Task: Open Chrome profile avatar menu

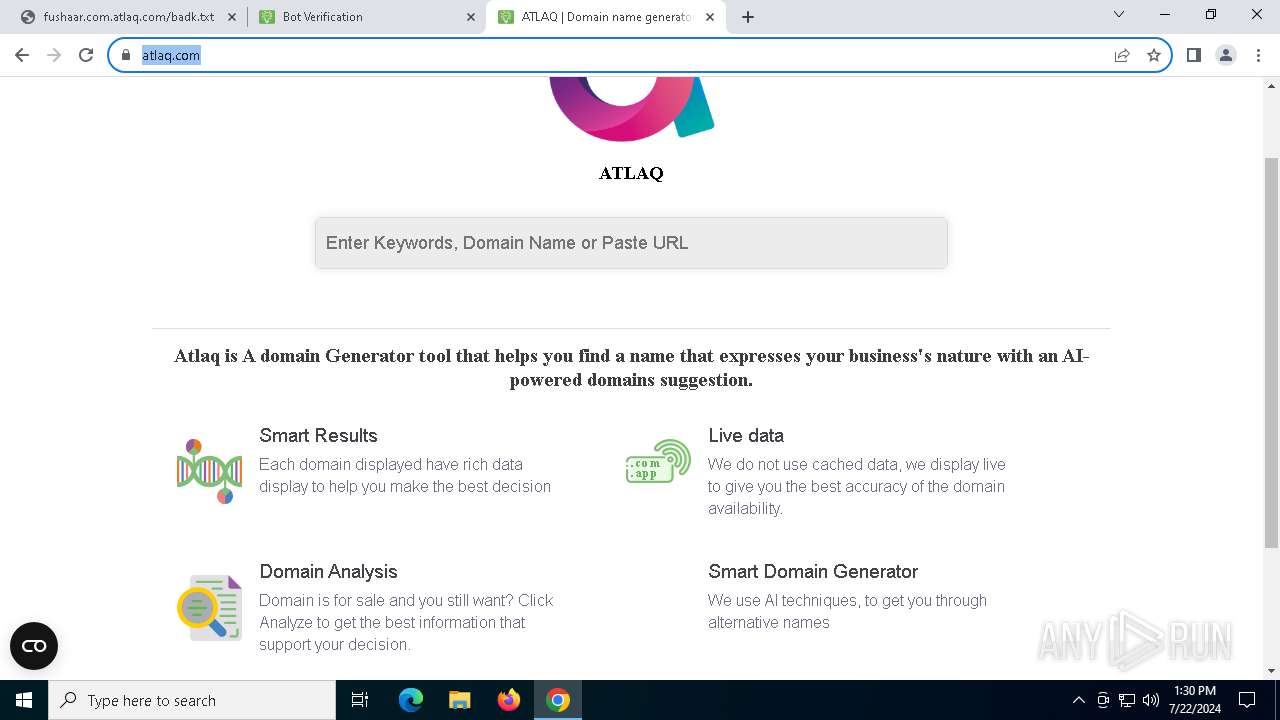Action: click(x=1226, y=55)
